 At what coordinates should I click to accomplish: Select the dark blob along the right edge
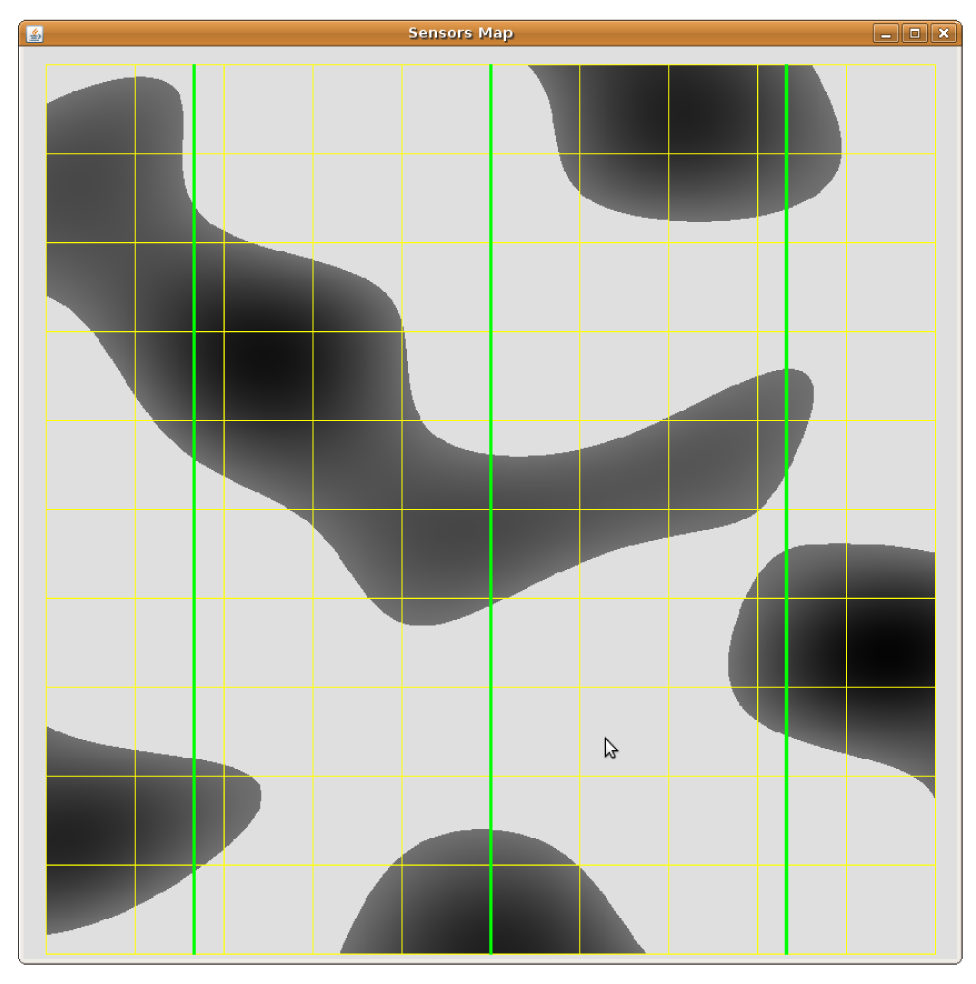tap(860, 650)
